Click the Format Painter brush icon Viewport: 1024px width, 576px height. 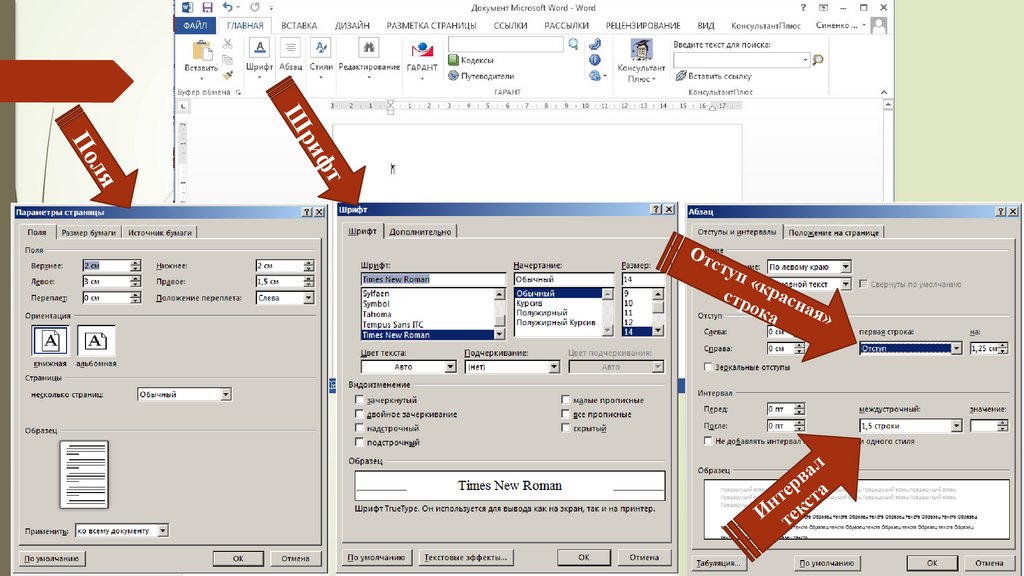tap(227, 75)
